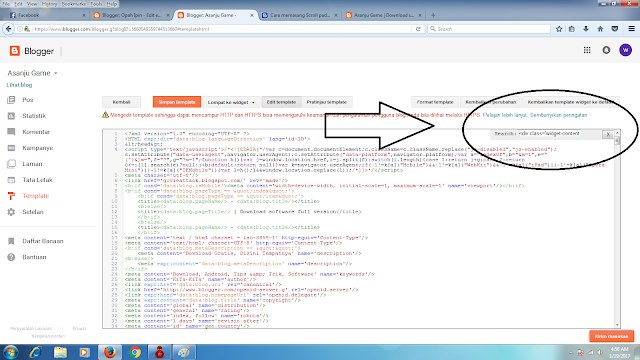
Task: Close the Blogger: Asanju Game tab
Action: pyautogui.click(x=251, y=15)
